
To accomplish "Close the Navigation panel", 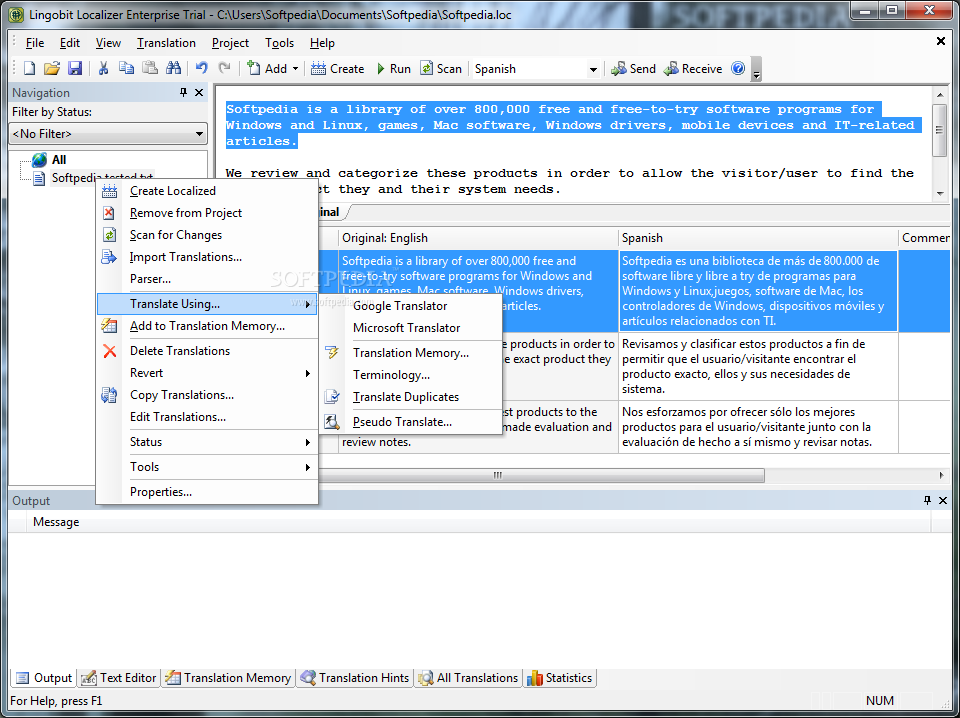I will tap(199, 92).
